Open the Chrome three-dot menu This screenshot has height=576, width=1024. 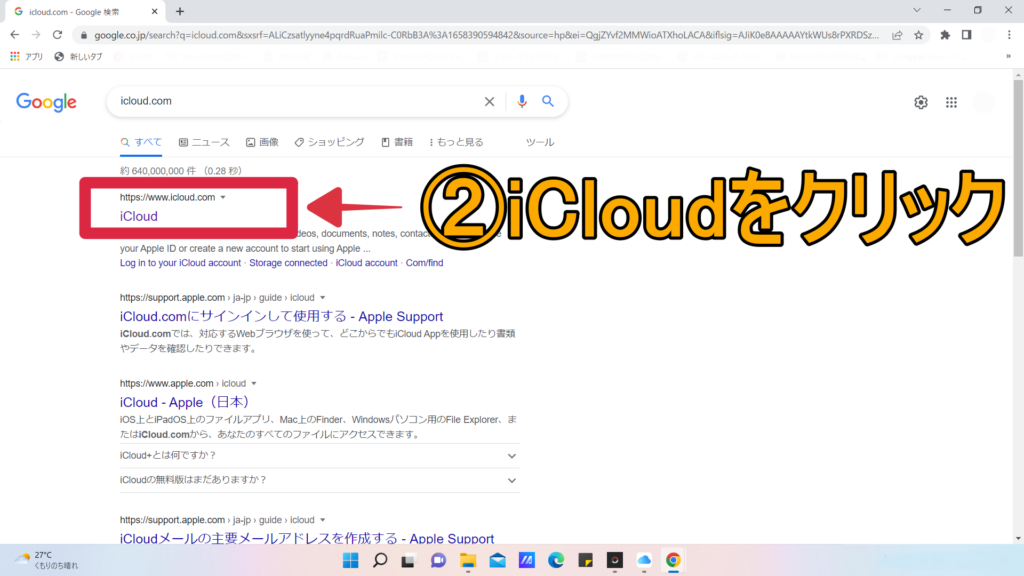pyautogui.click(x=1010, y=35)
